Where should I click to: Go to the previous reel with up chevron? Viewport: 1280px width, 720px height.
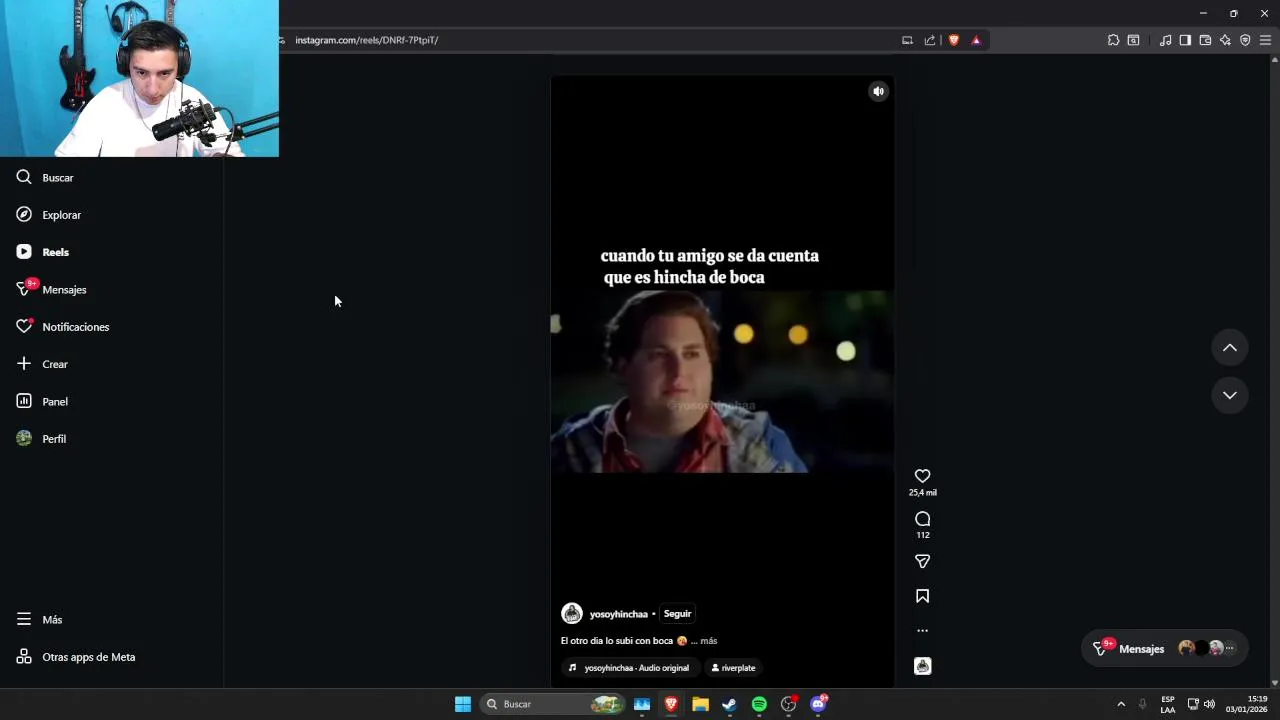1230,348
